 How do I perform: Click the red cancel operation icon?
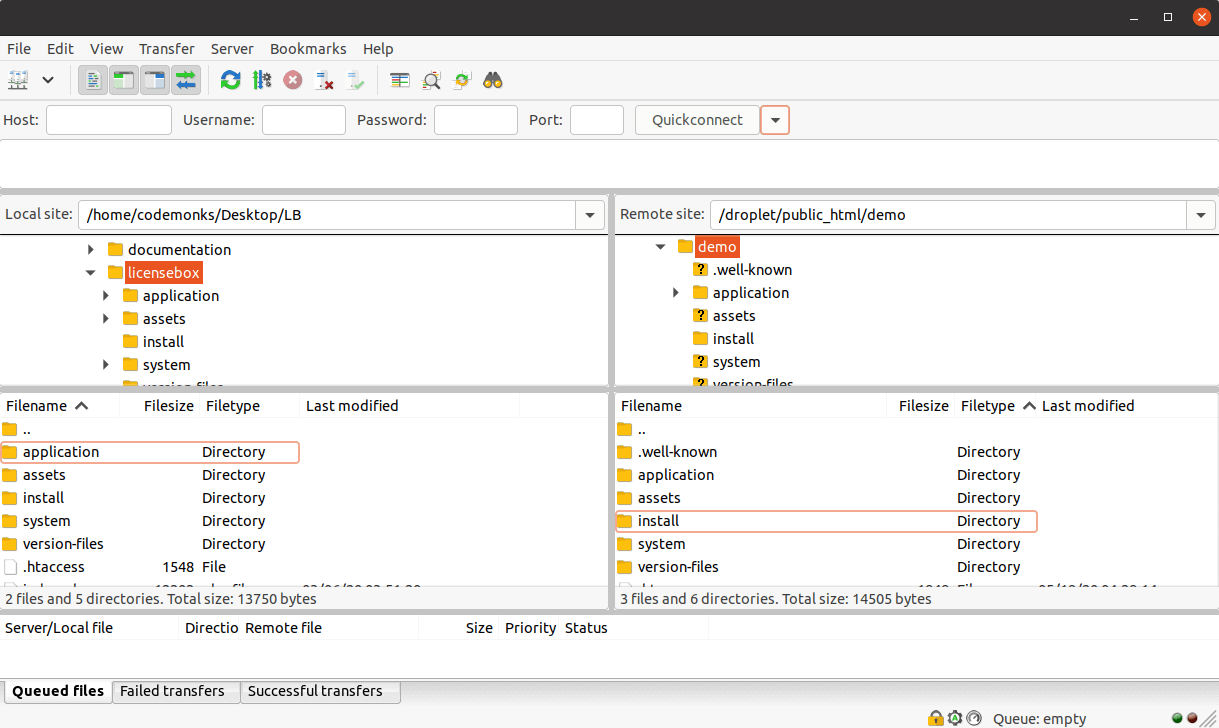coord(293,80)
